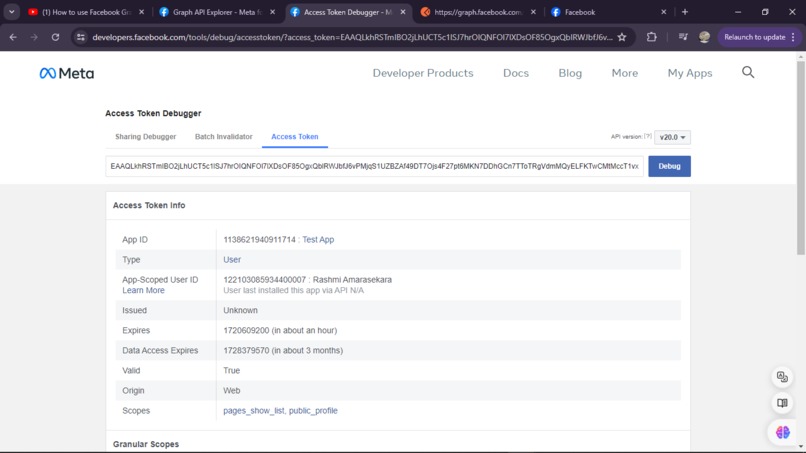
Task: Focus the access token input field
Action: coord(374,166)
